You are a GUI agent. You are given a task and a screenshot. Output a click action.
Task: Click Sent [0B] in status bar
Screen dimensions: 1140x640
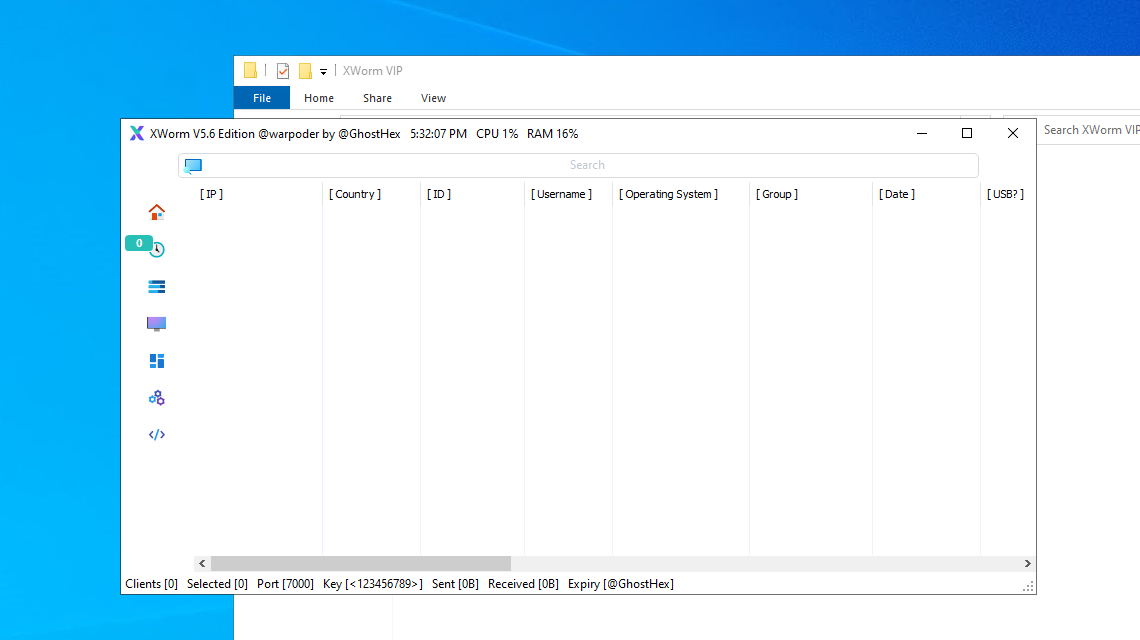click(455, 584)
